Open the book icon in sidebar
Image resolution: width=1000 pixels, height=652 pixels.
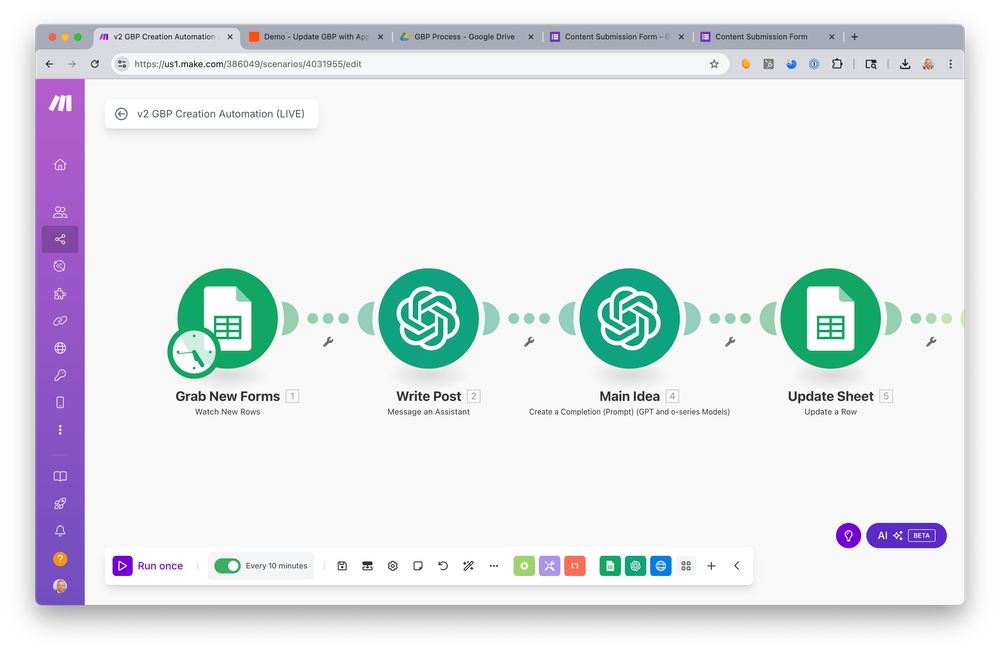pos(60,476)
